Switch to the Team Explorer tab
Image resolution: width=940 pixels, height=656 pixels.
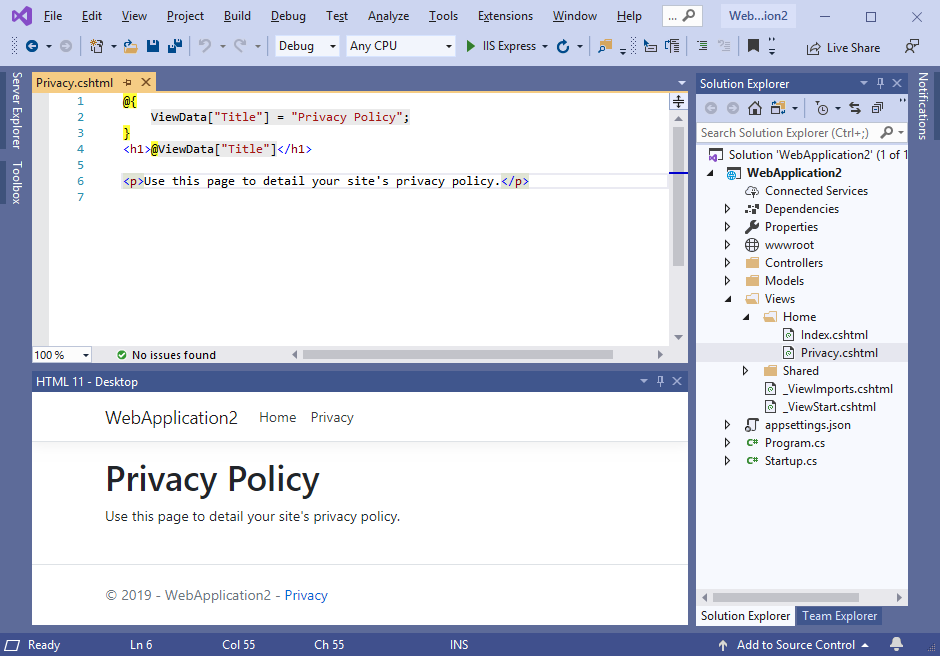pyautogui.click(x=839, y=616)
